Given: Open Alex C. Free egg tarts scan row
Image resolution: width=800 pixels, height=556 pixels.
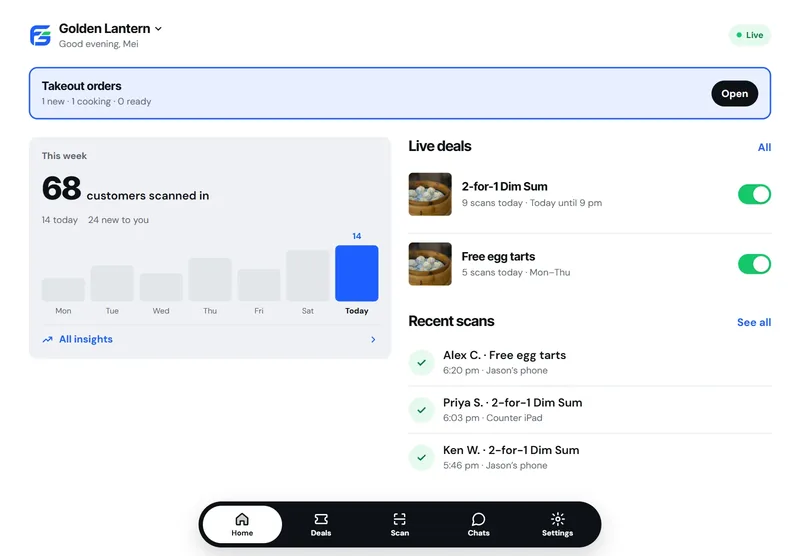Looking at the screenshot, I should point(590,363).
